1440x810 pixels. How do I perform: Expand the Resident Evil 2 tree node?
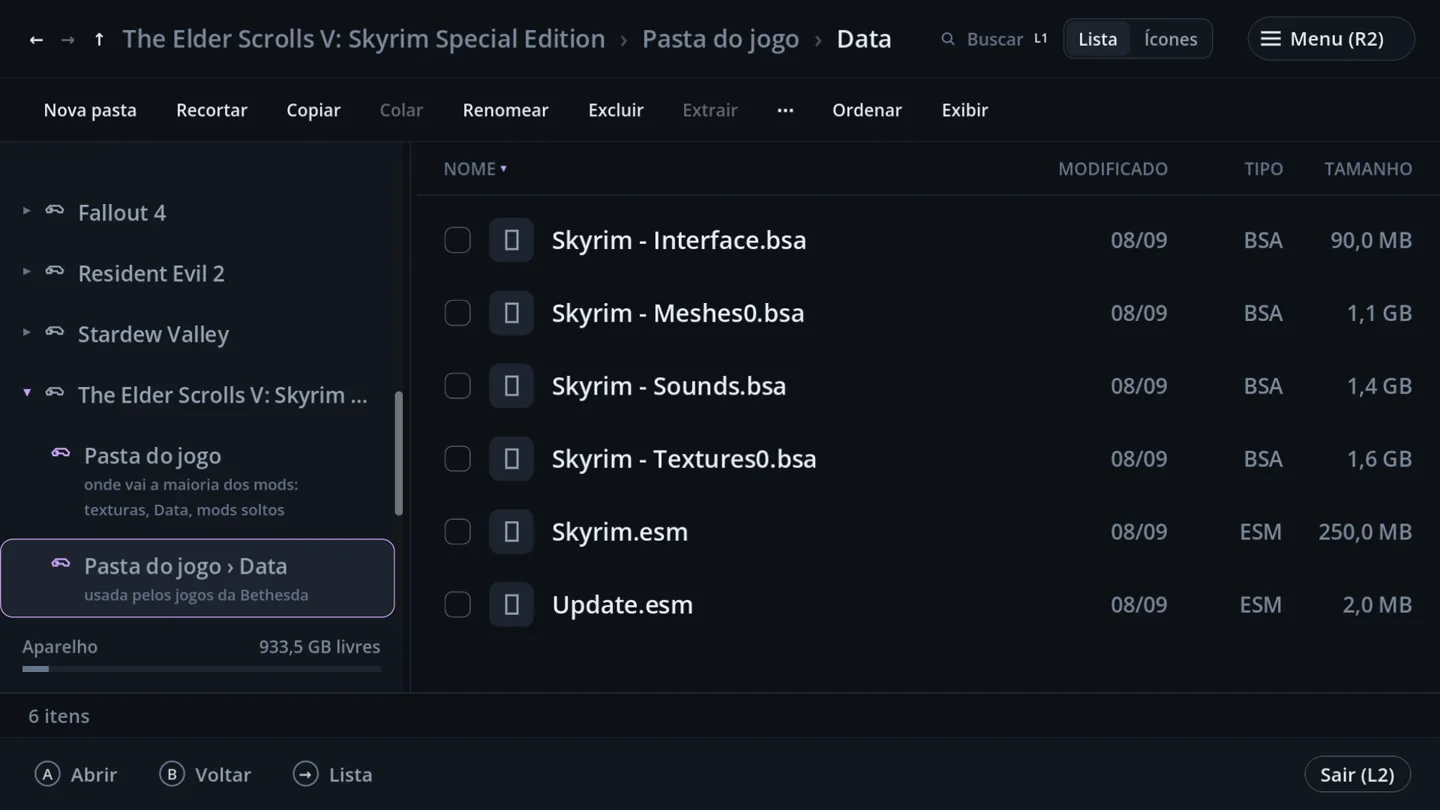click(27, 273)
